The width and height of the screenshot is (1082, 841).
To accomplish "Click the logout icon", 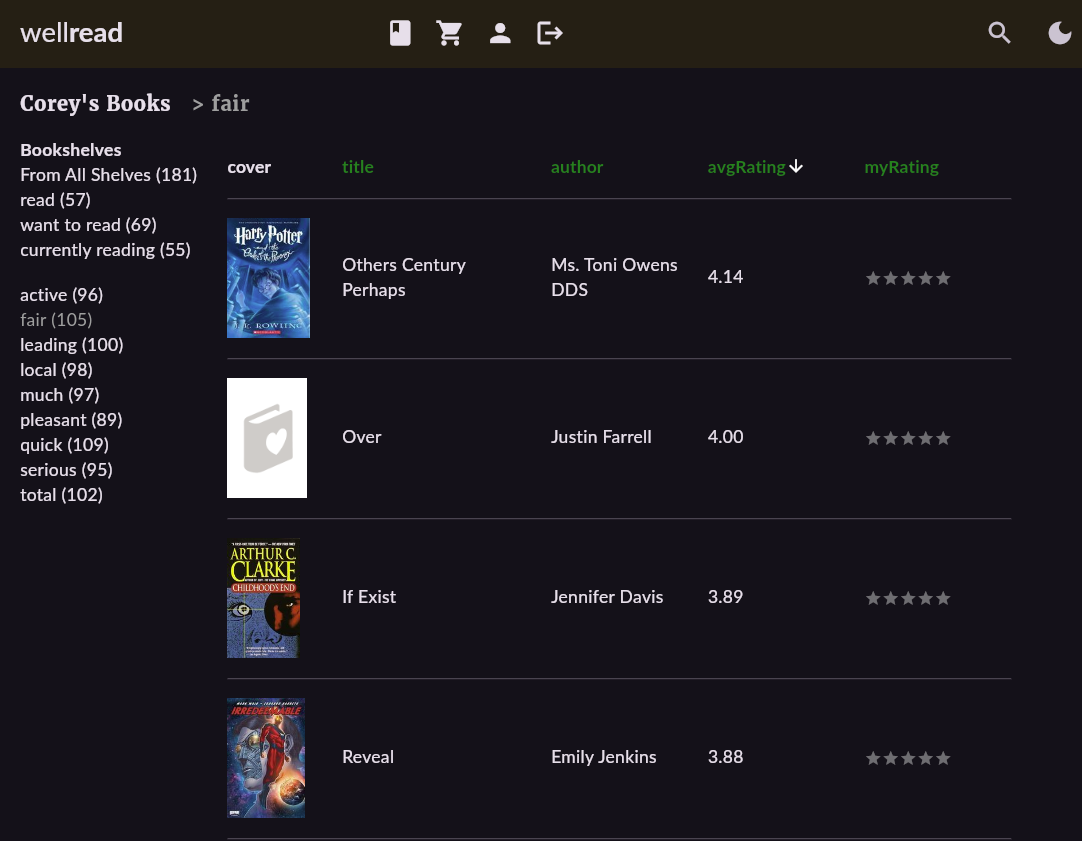I will point(550,34).
